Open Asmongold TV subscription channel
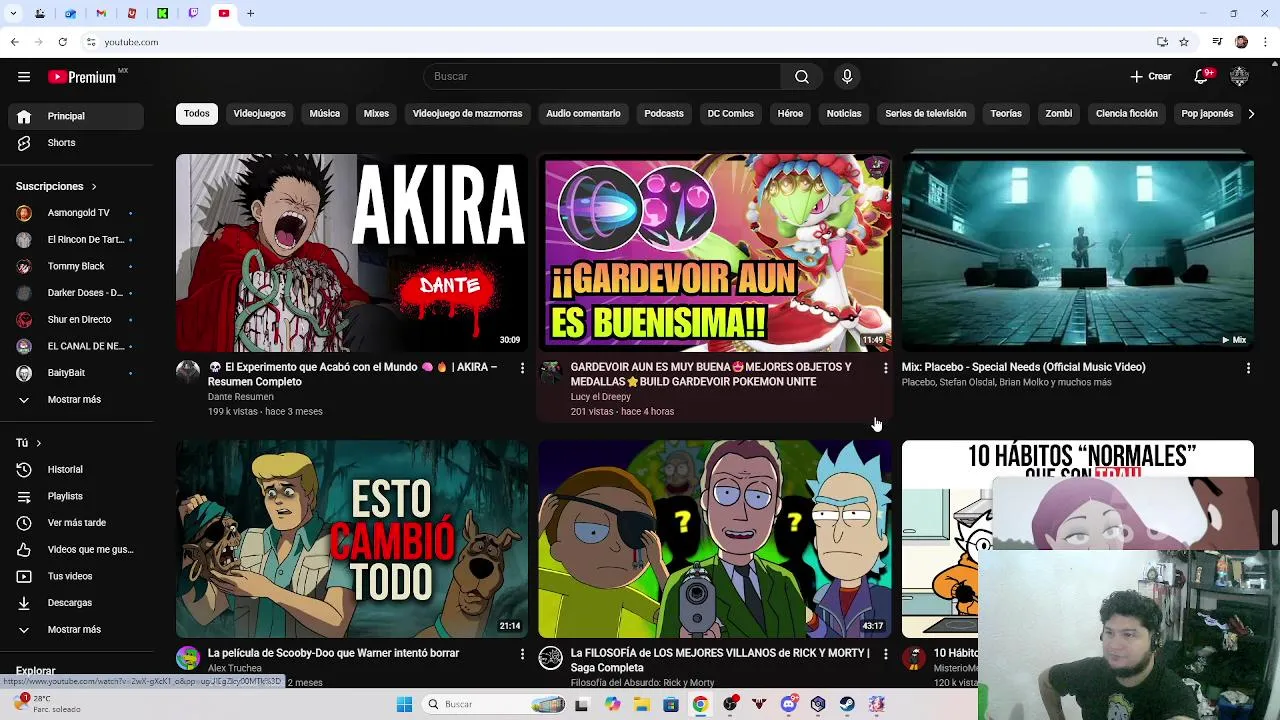The height and width of the screenshot is (720, 1280). [76, 213]
